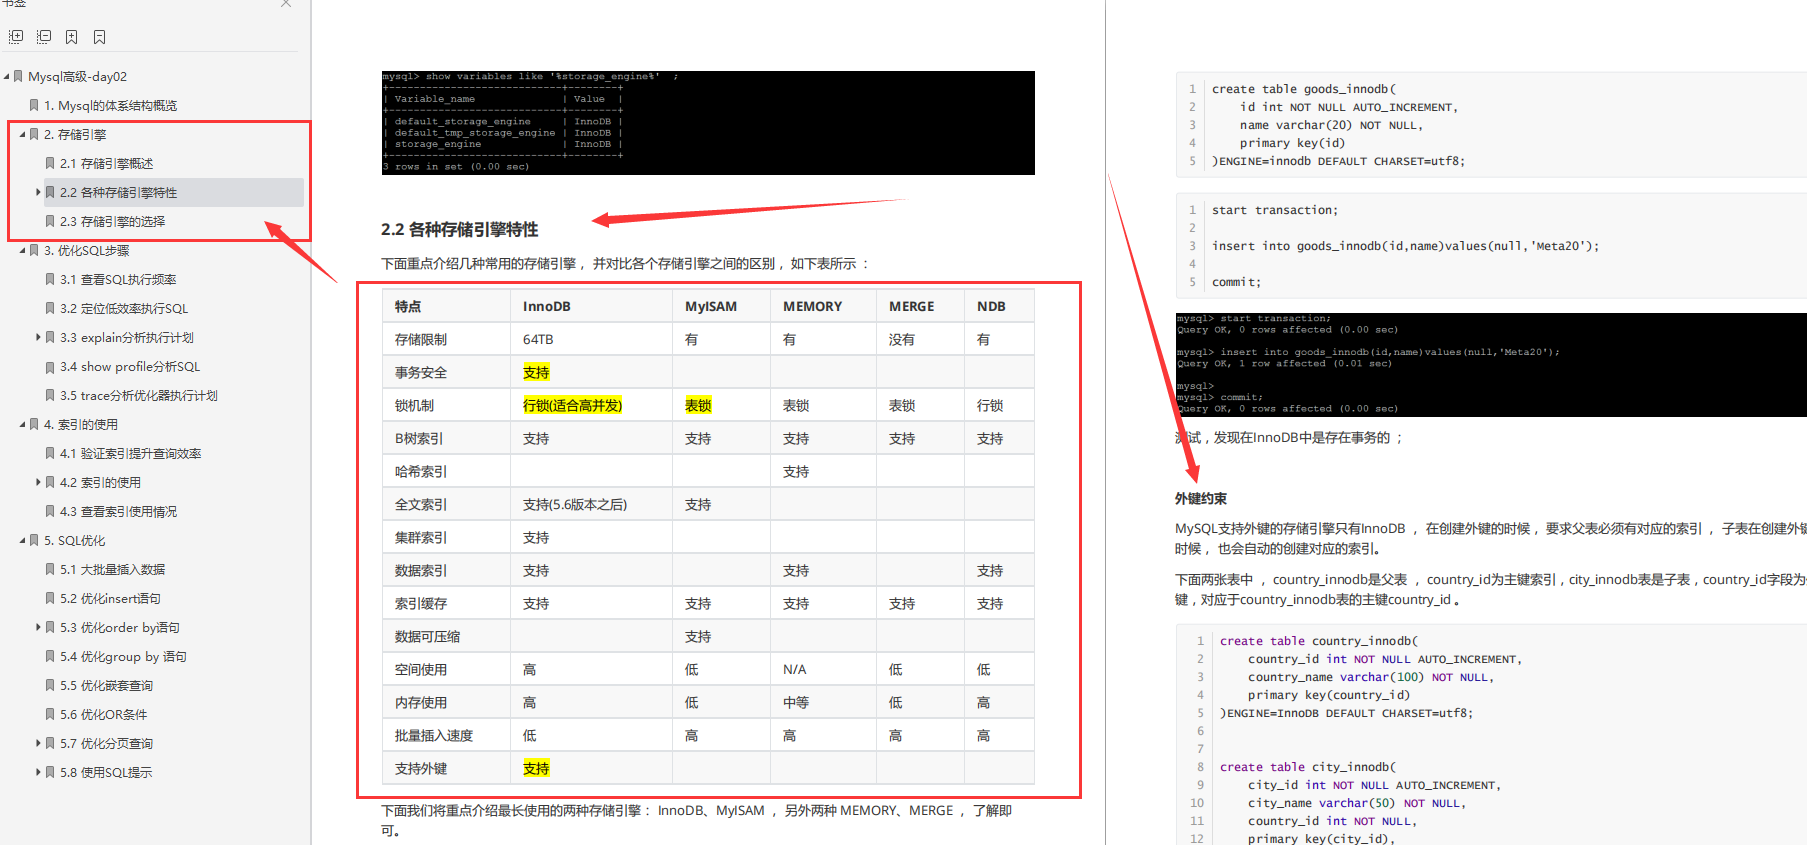Click the expand all bookmarks icon
1807x845 pixels.
tap(16, 37)
